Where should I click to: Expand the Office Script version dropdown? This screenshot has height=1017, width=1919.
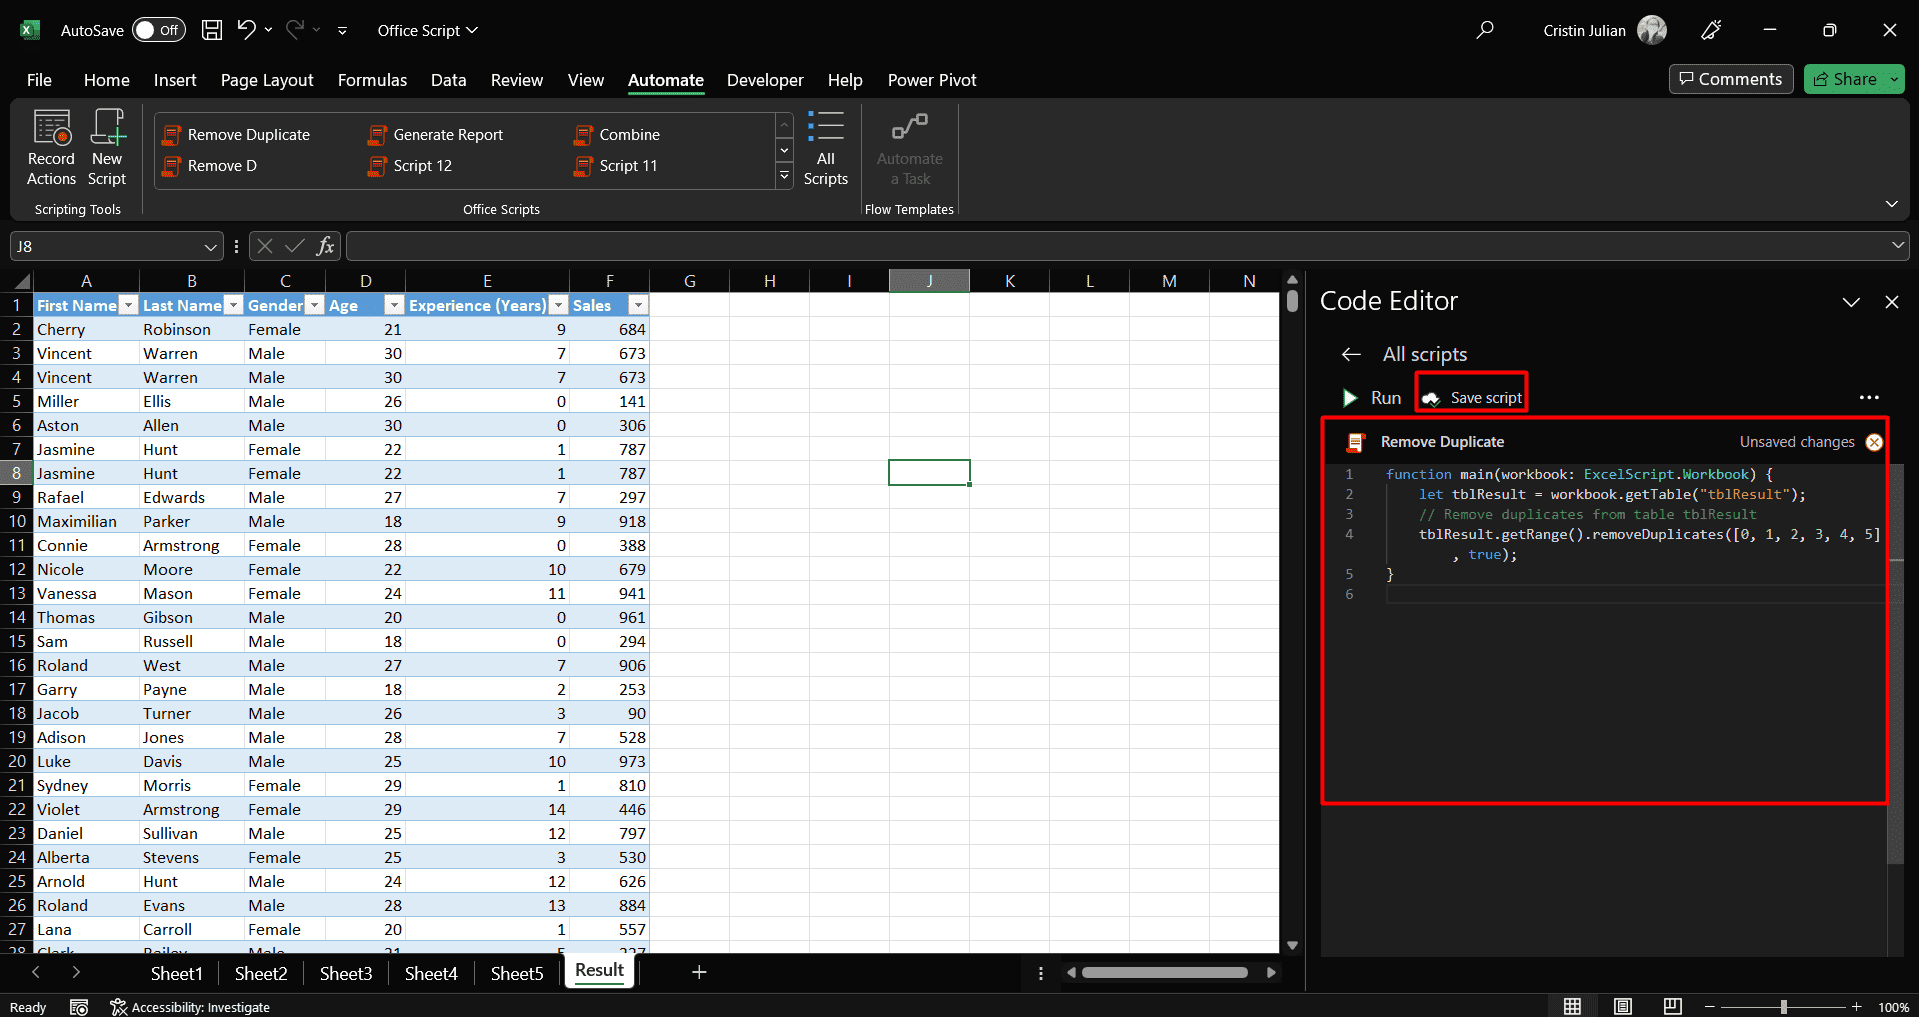tap(471, 30)
